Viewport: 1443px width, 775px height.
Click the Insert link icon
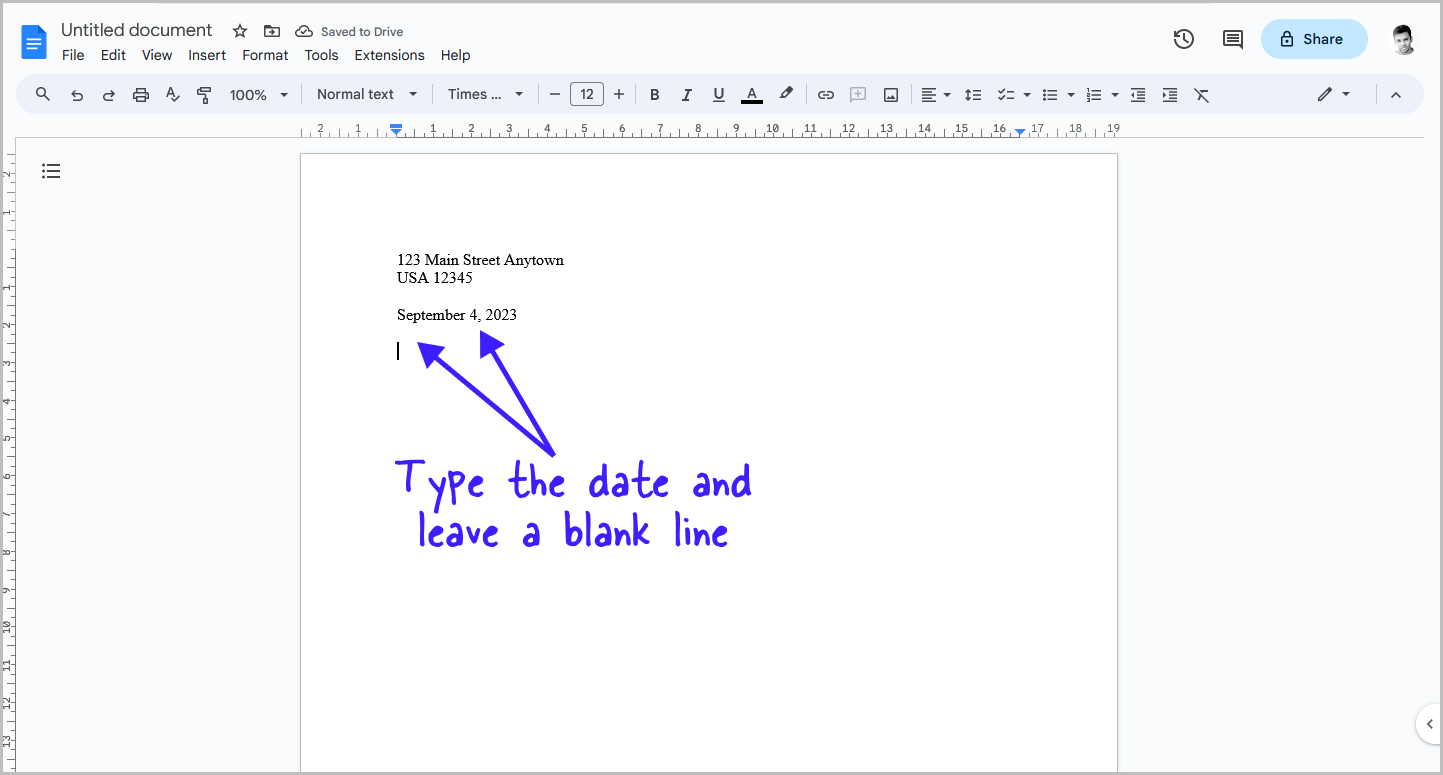[x=826, y=94]
